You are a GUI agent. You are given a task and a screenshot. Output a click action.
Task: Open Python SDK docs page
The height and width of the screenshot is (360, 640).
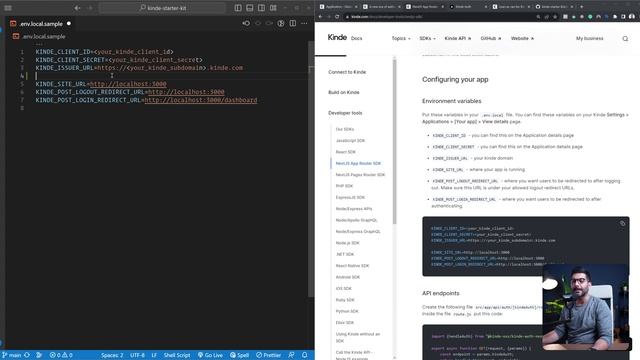point(347,311)
